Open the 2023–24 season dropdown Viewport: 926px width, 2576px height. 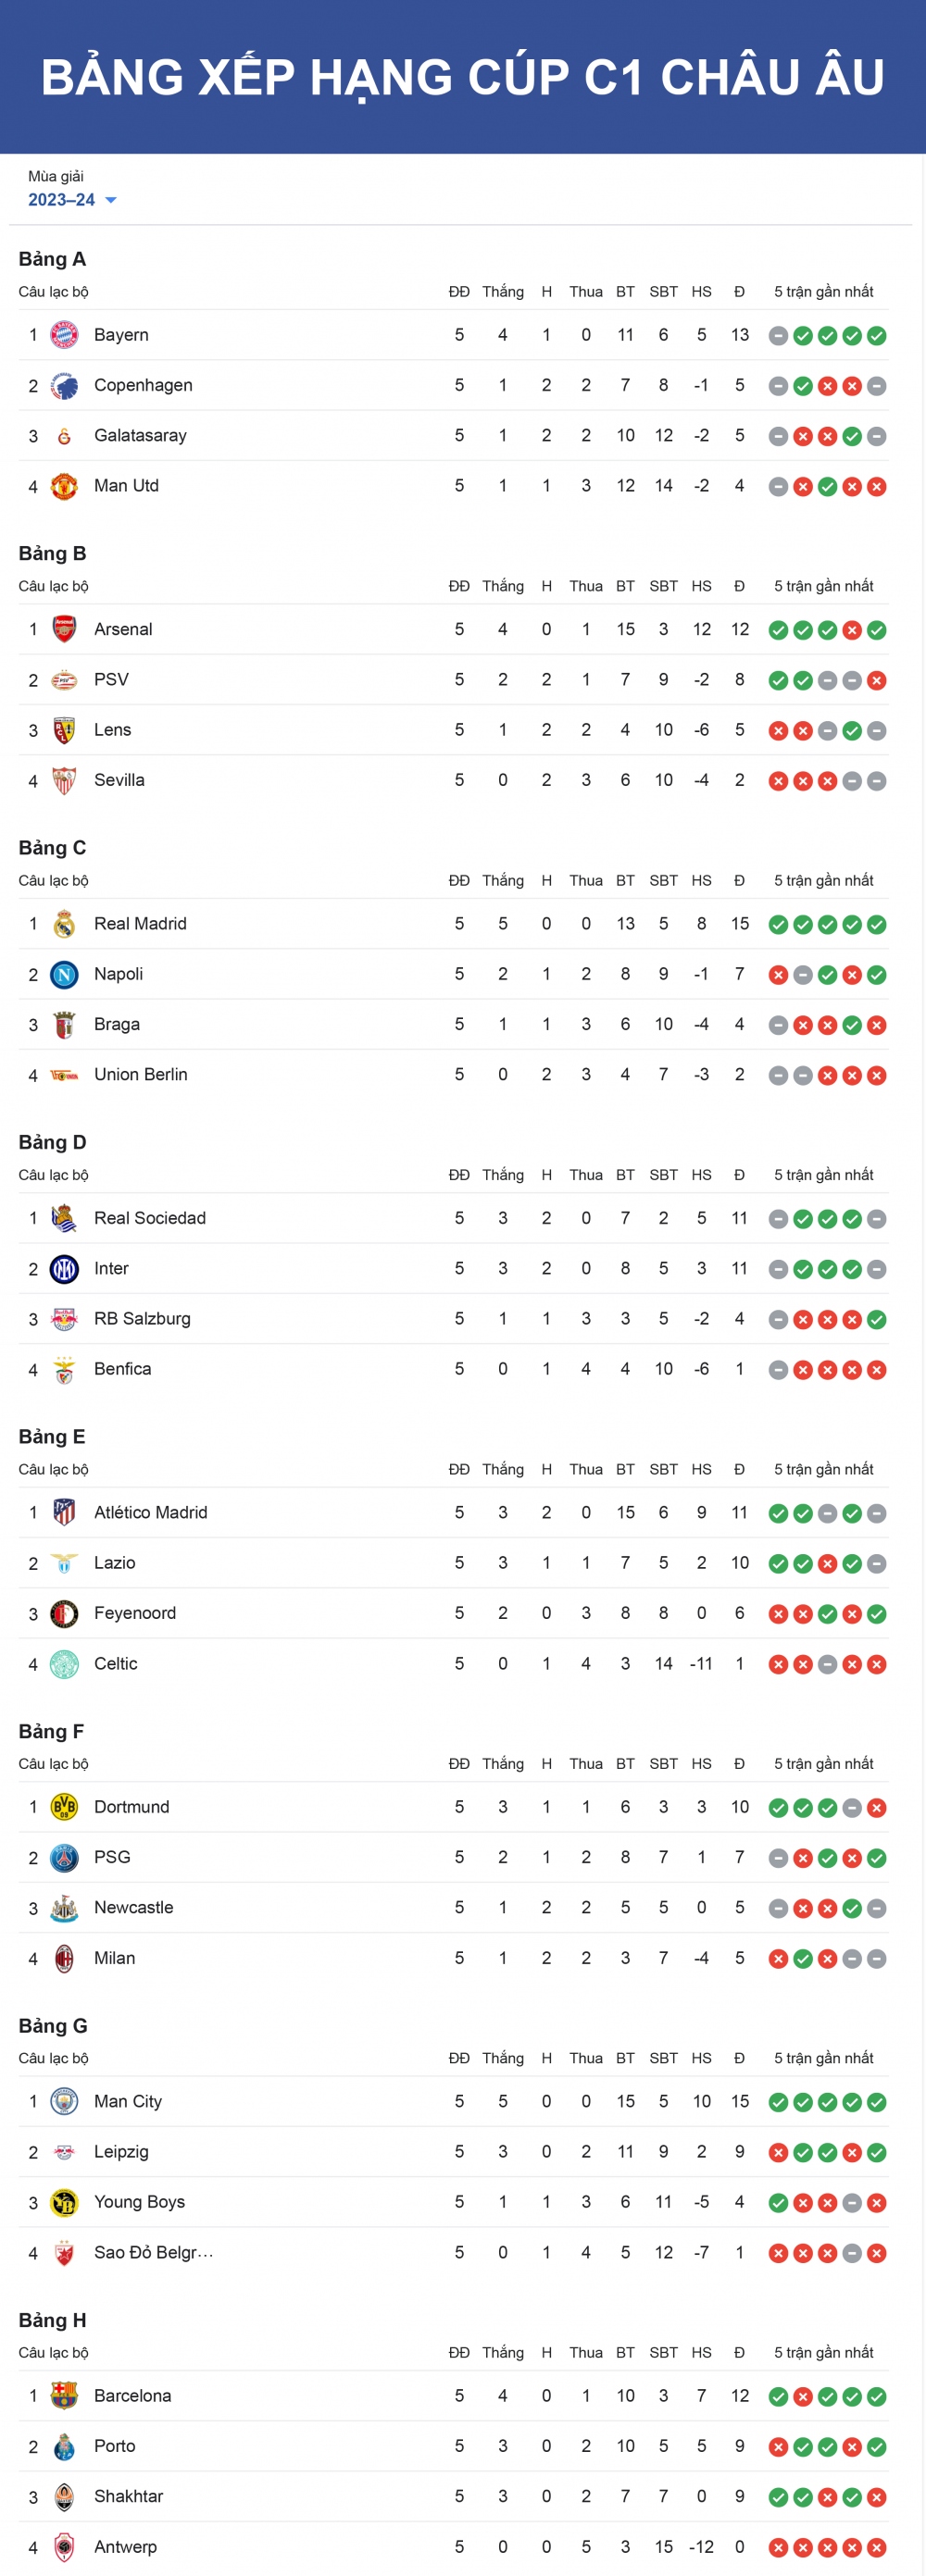(x=72, y=200)
